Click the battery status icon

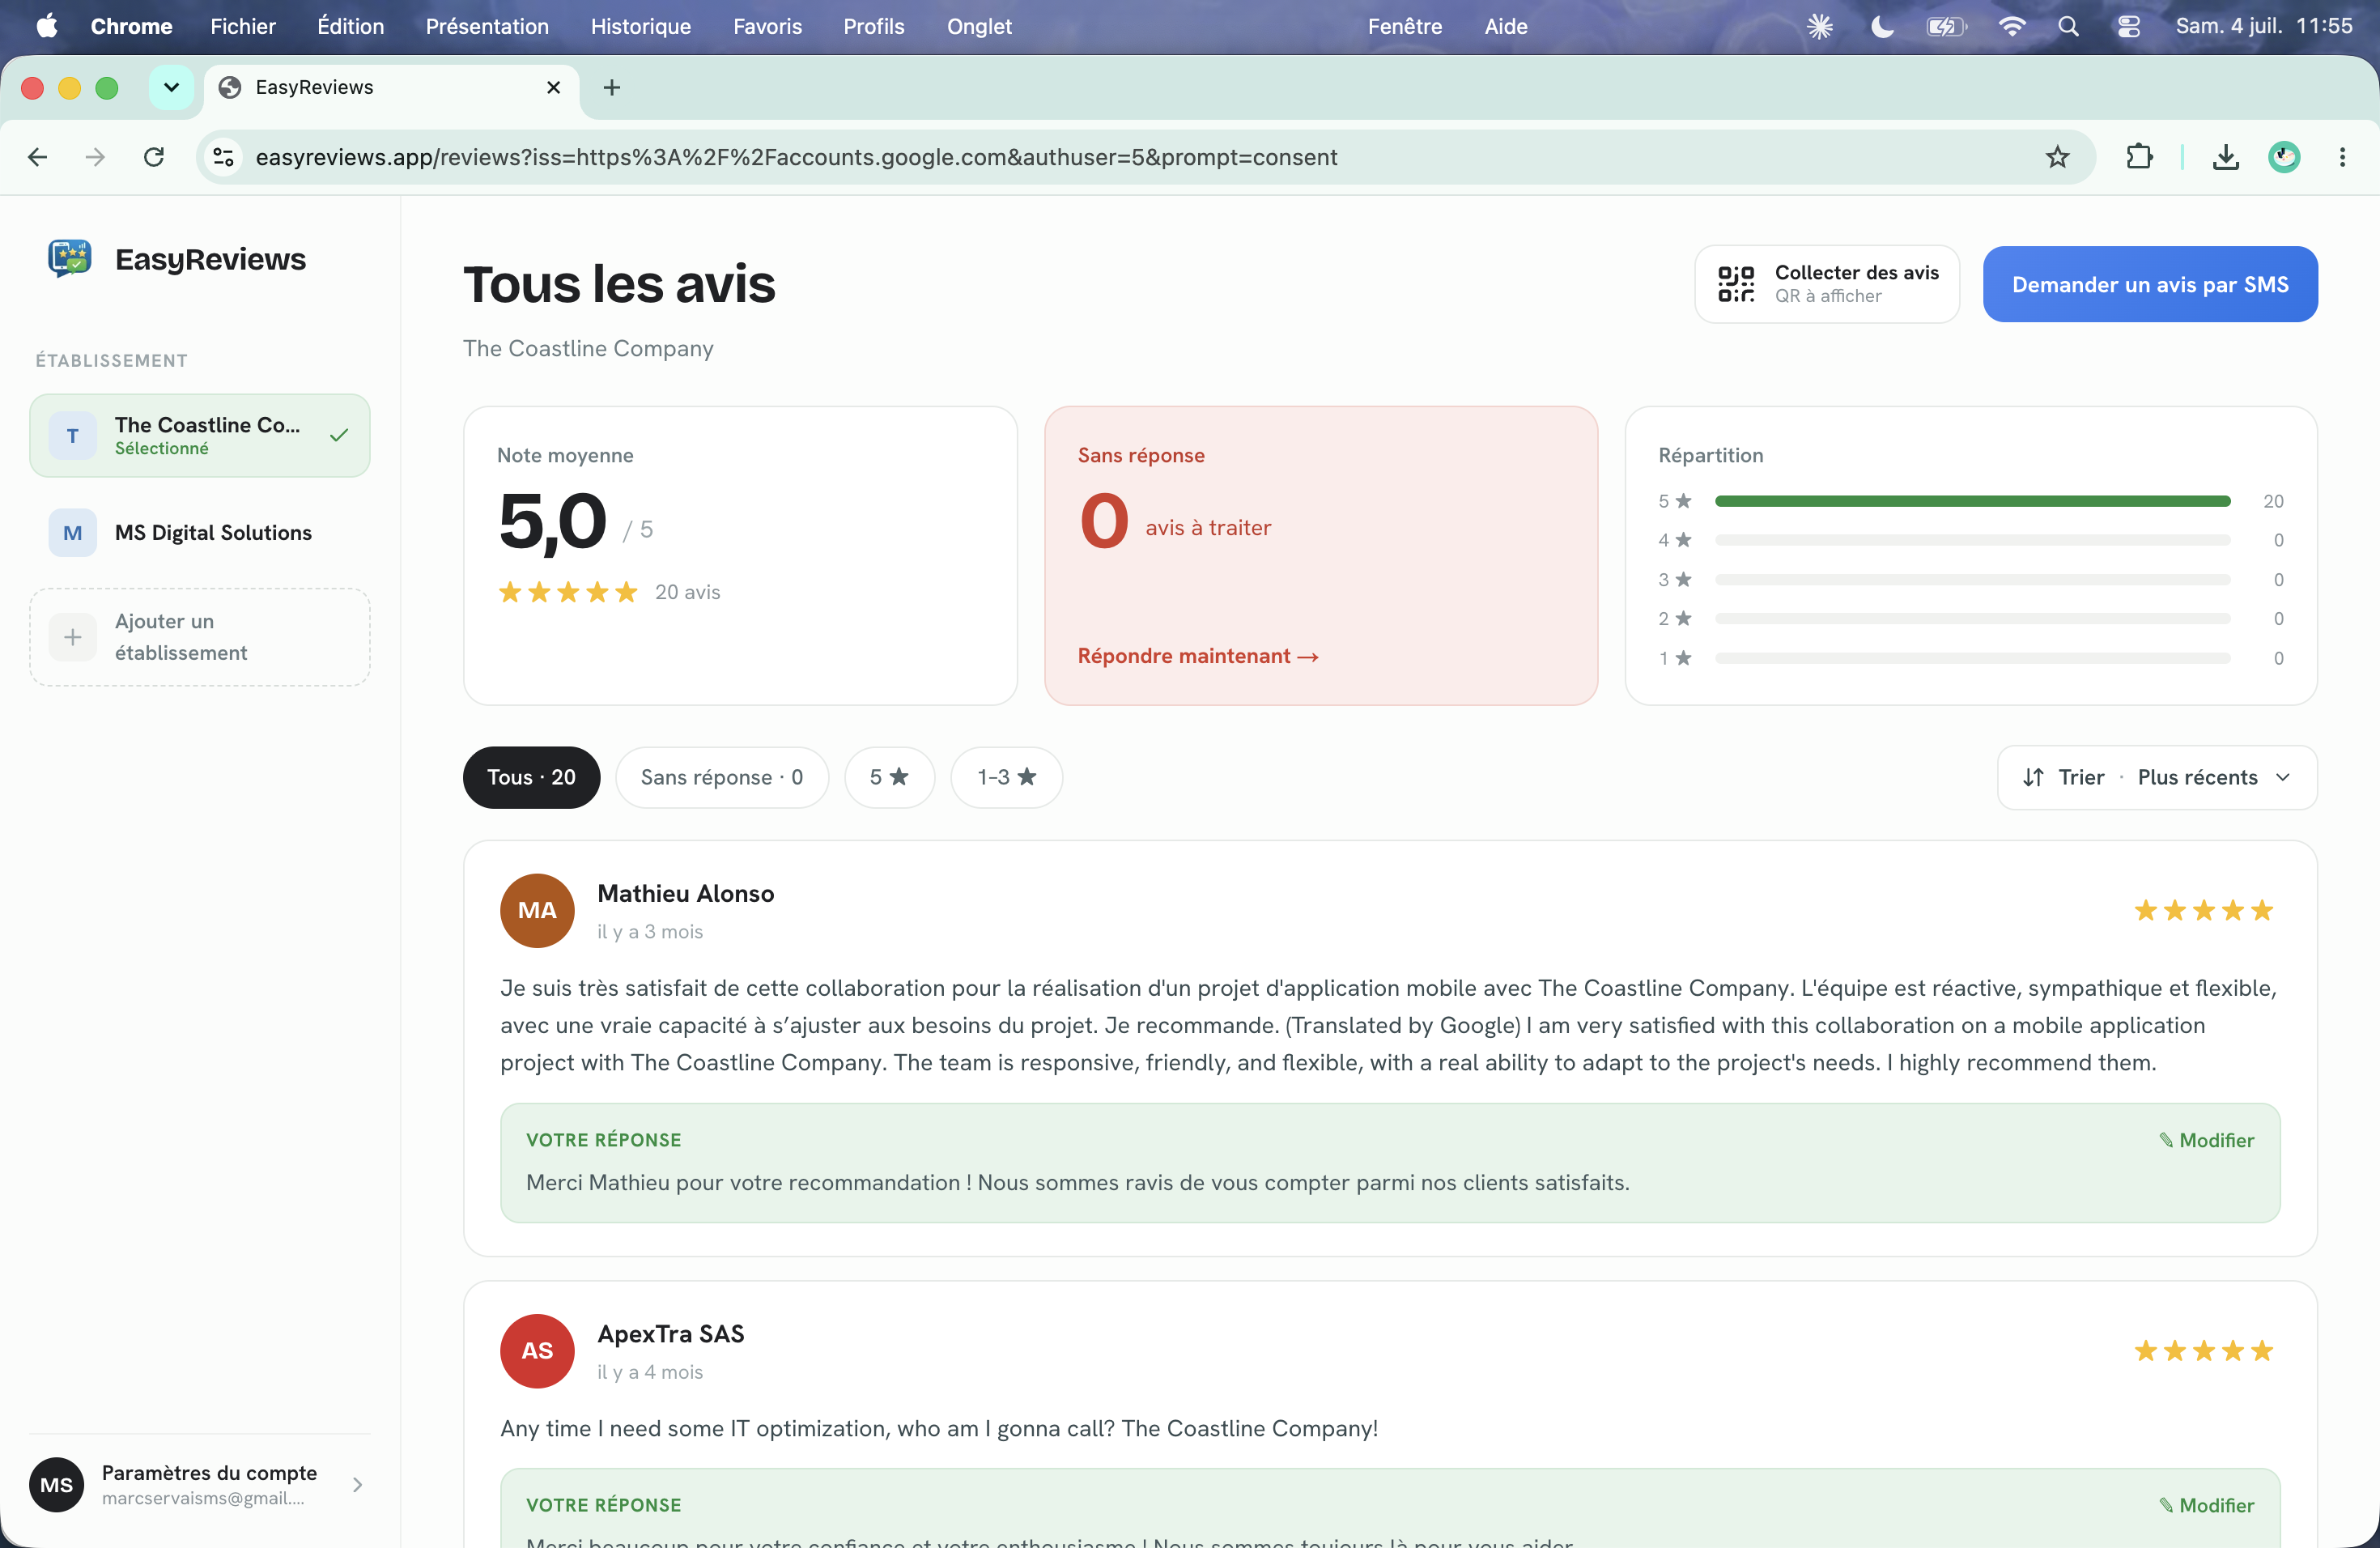pyautogui.click(x=1946, y=26)
